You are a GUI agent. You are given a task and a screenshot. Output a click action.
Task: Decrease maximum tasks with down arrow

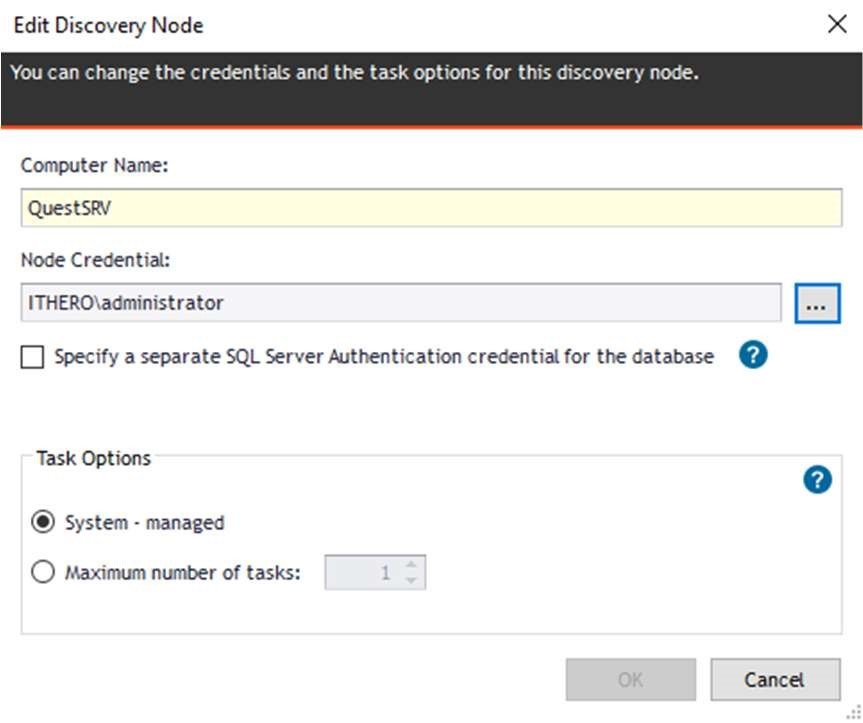pyautogui.click(x=412, y=581)
